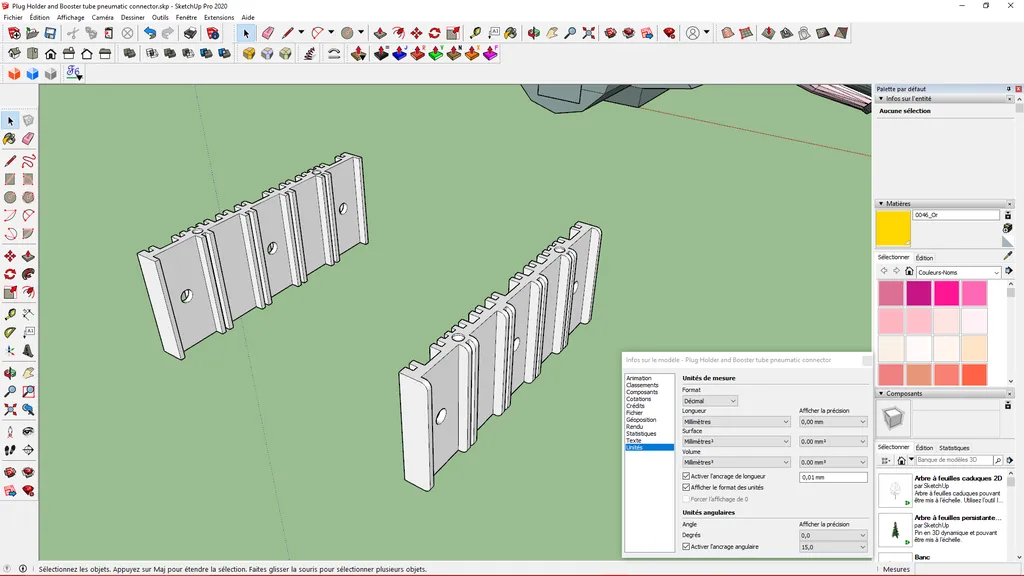Disable Activer l'ancrage angulaire checkbox
Viewport: 1024px width, 576px height.
(686, 547)
